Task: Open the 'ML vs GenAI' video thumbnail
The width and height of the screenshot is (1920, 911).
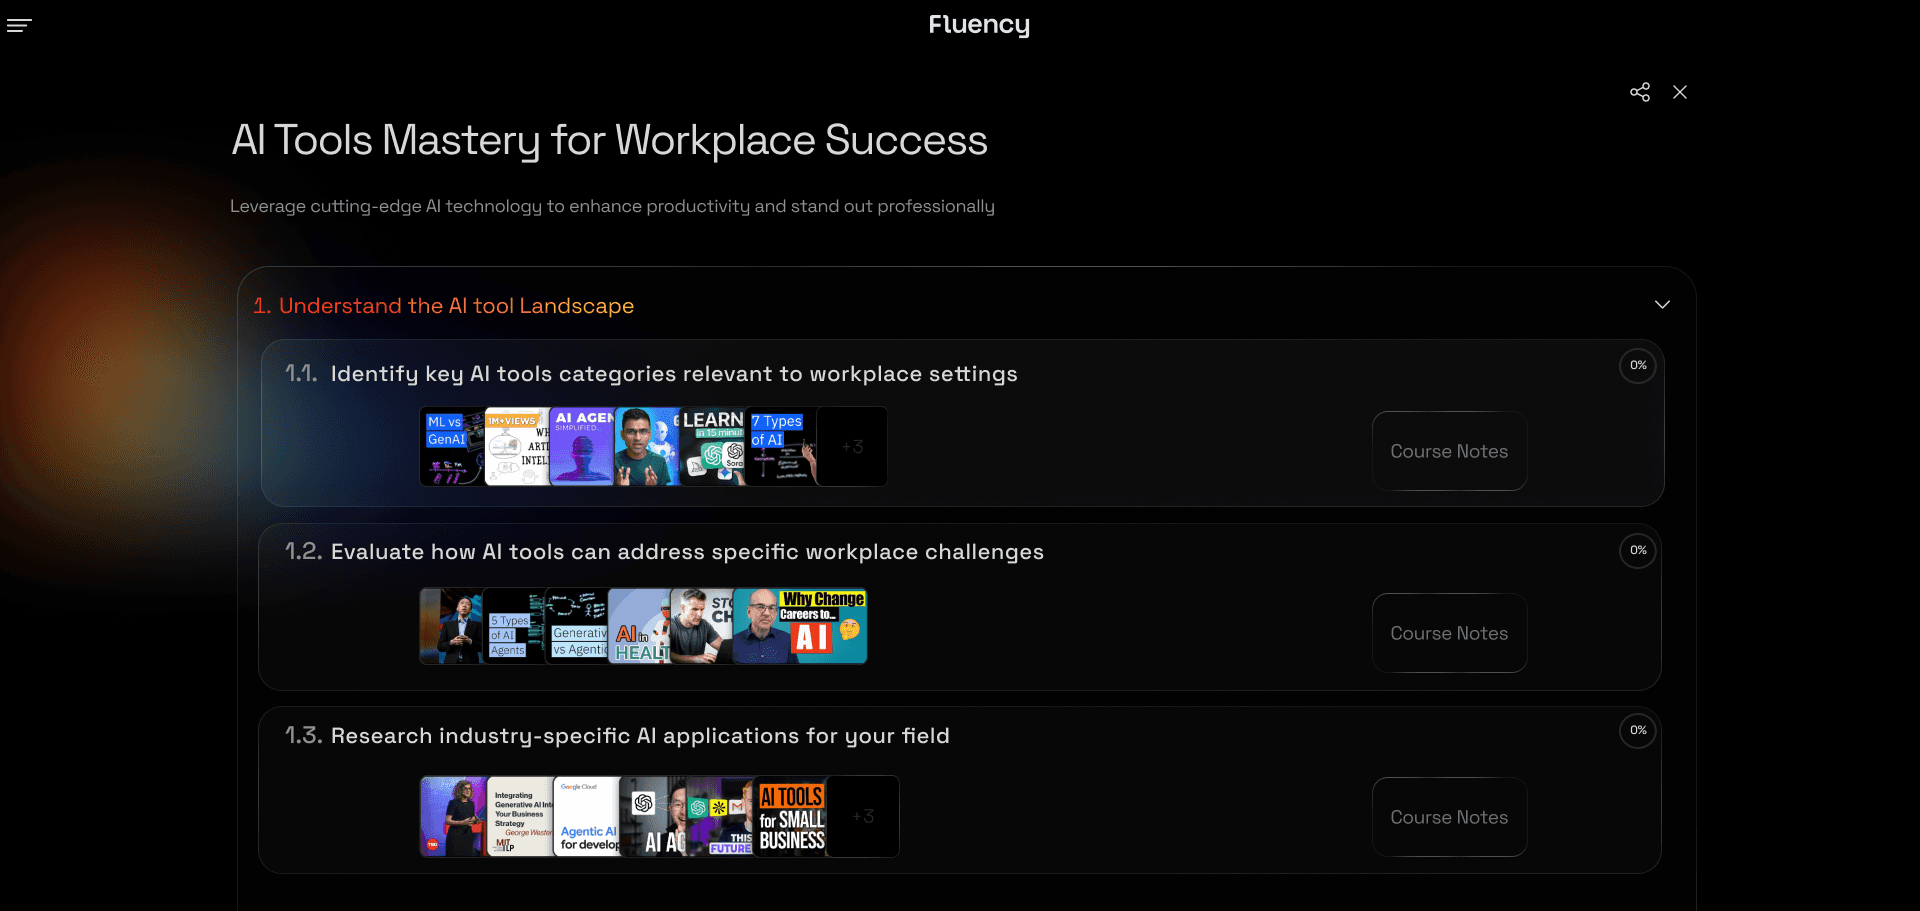Action: click(452, 446)
